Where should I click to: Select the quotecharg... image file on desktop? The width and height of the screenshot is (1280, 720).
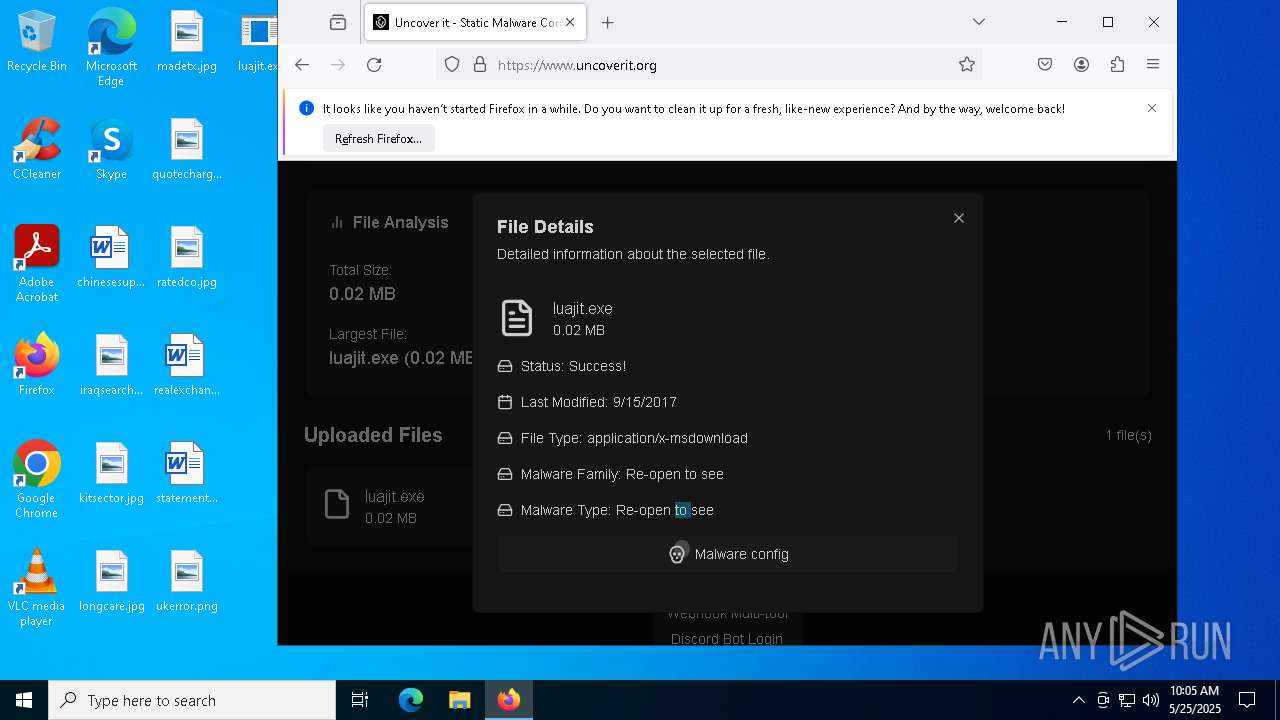click(187, 149)
